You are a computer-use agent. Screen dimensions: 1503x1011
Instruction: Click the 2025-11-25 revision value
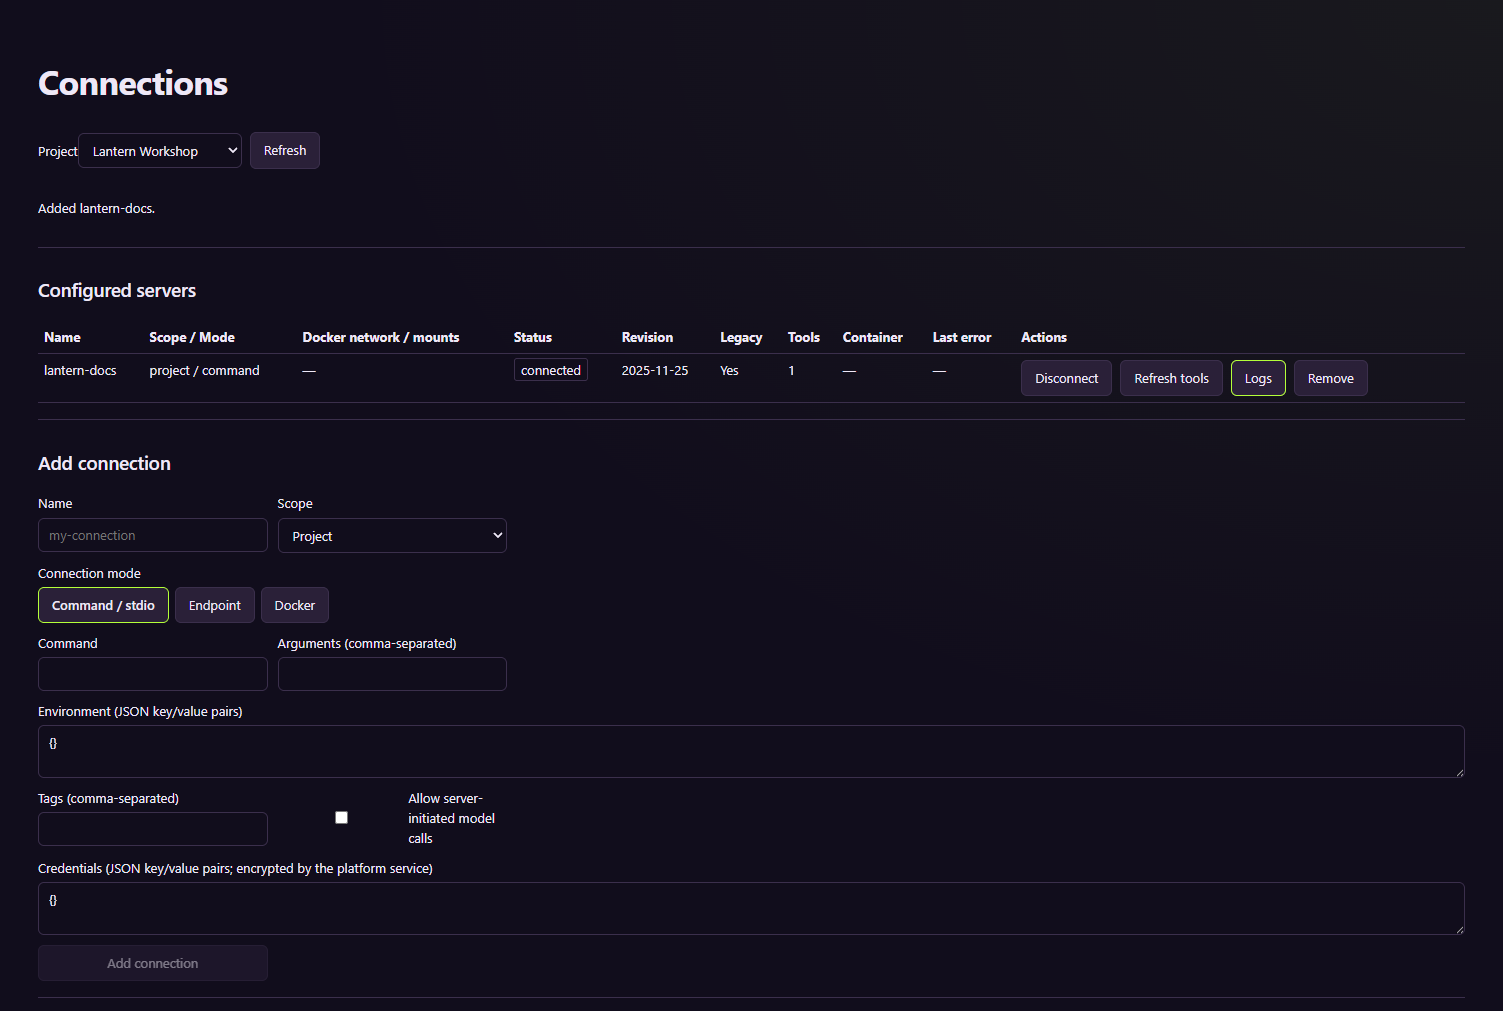pyautogui.click(x=655, y=370)
